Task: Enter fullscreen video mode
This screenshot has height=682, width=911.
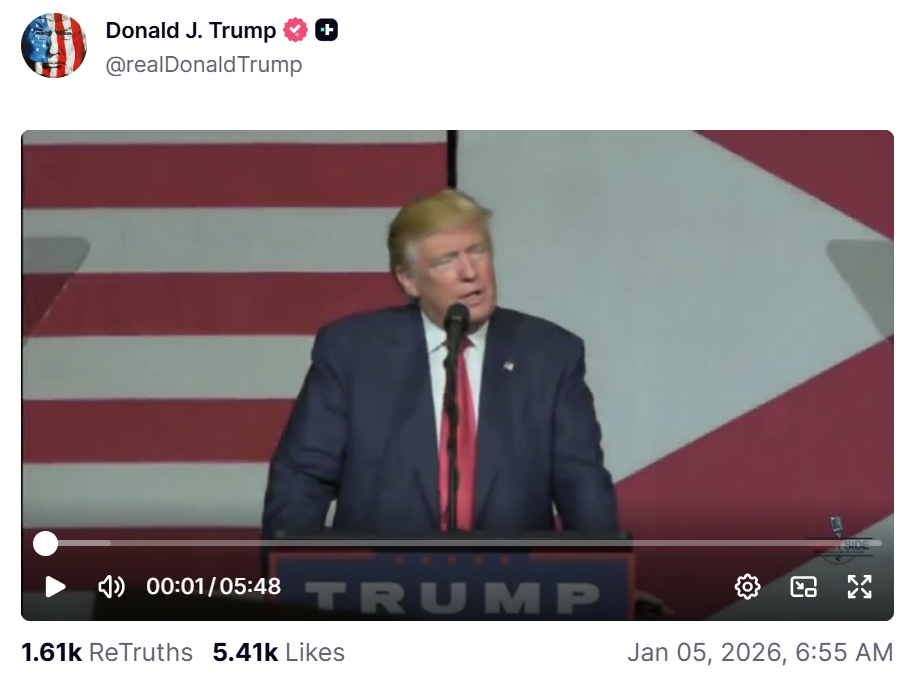Action: tap(859, 586)
